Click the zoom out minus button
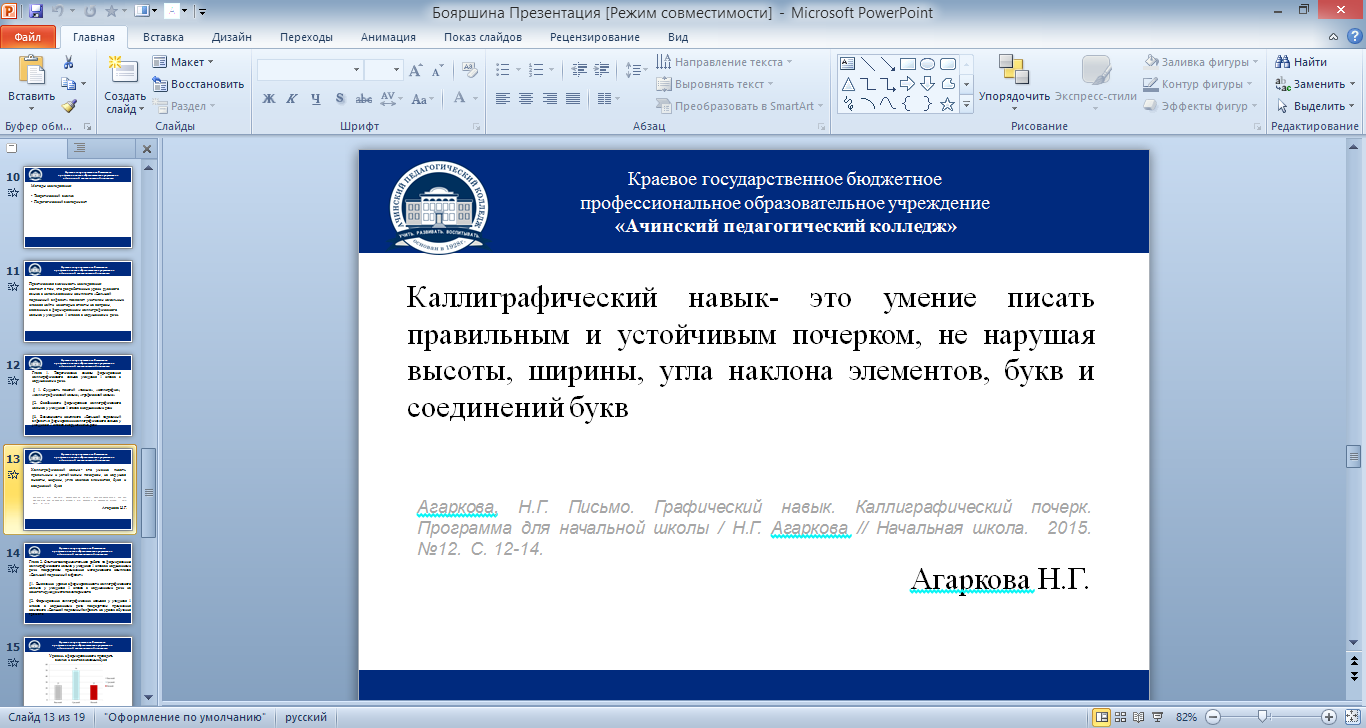 point(1212,716)
